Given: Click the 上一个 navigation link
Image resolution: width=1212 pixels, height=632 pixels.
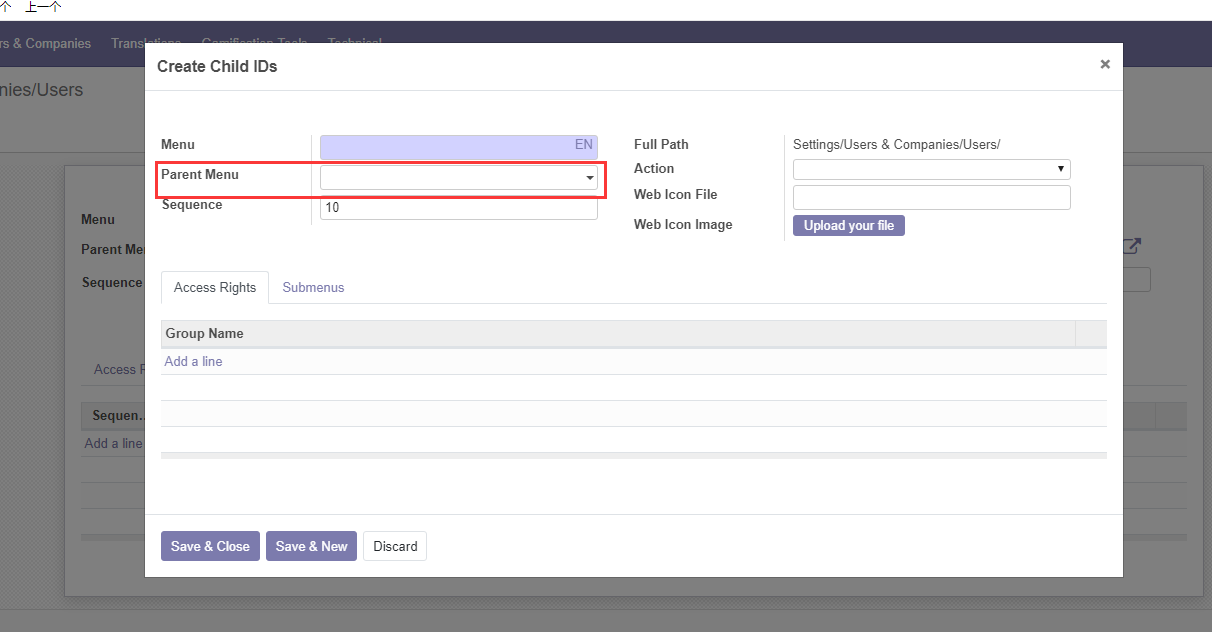Looking at the screenshot, I should point(39,7).
